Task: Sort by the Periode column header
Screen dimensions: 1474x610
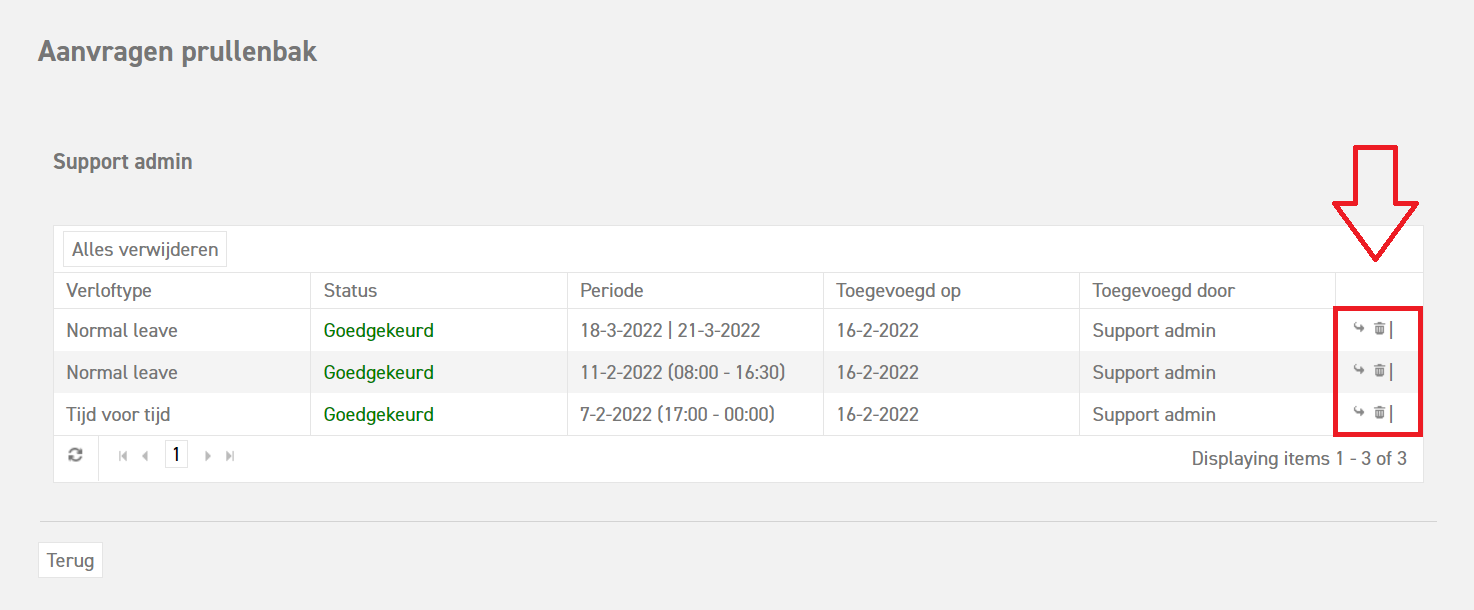Action: point(612,291)
